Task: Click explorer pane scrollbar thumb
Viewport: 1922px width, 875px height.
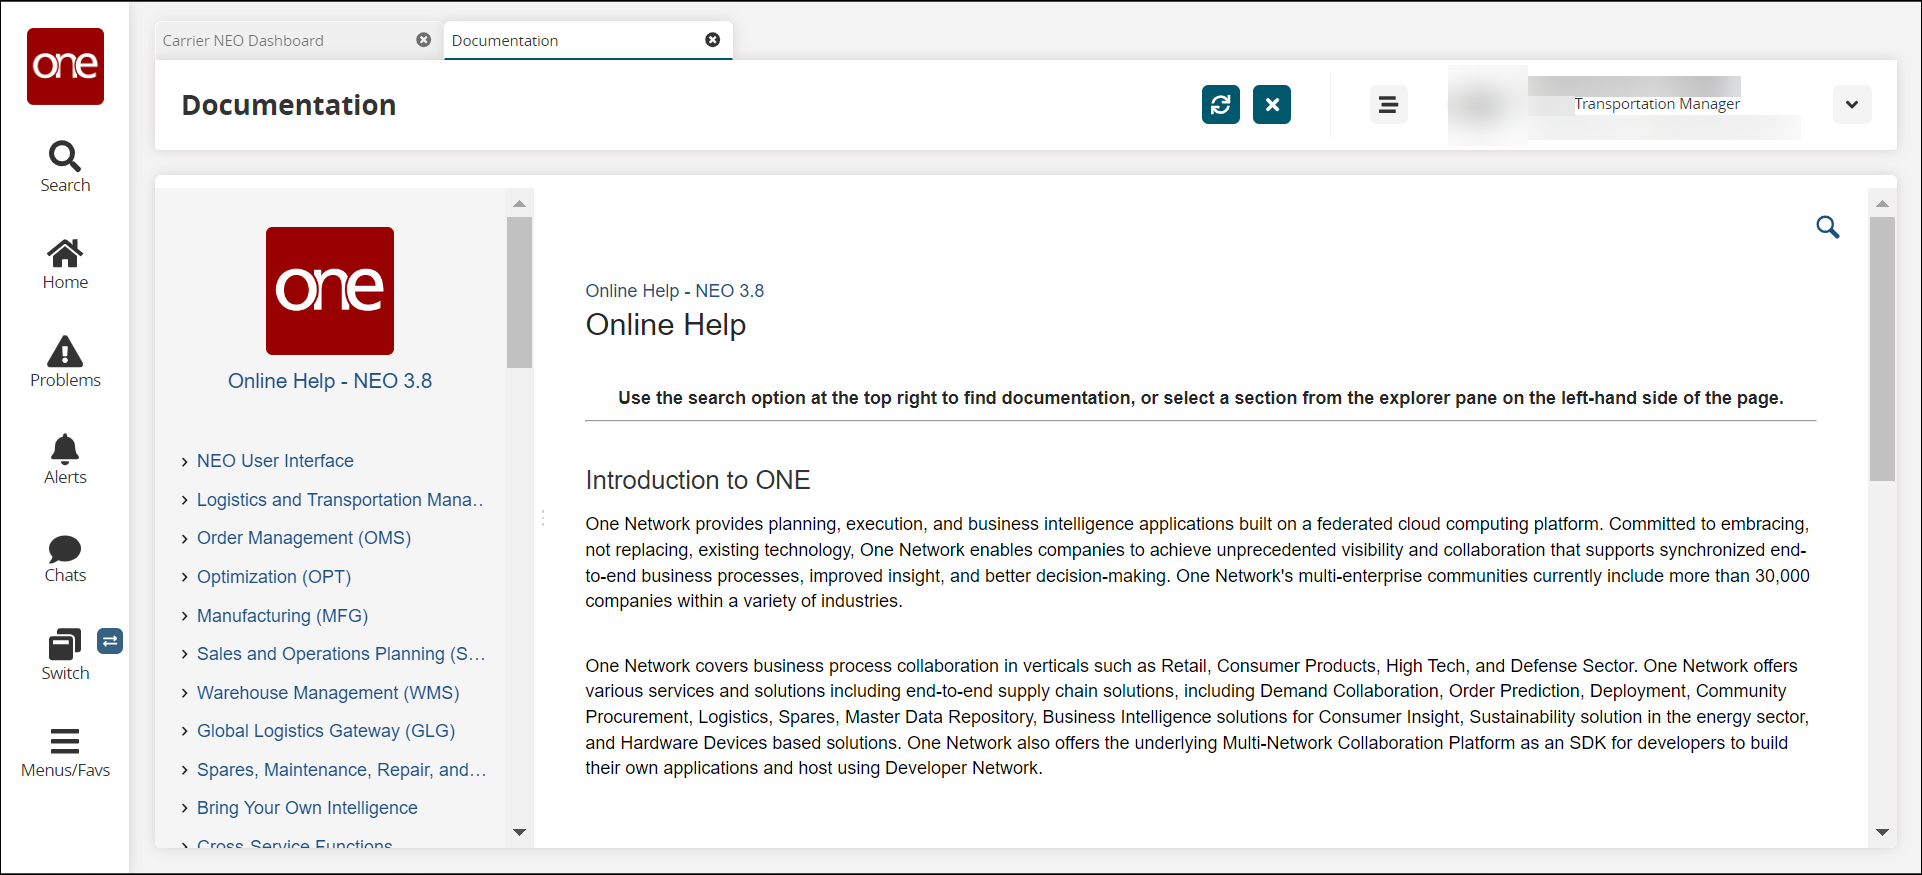Action: pos(519,292)
